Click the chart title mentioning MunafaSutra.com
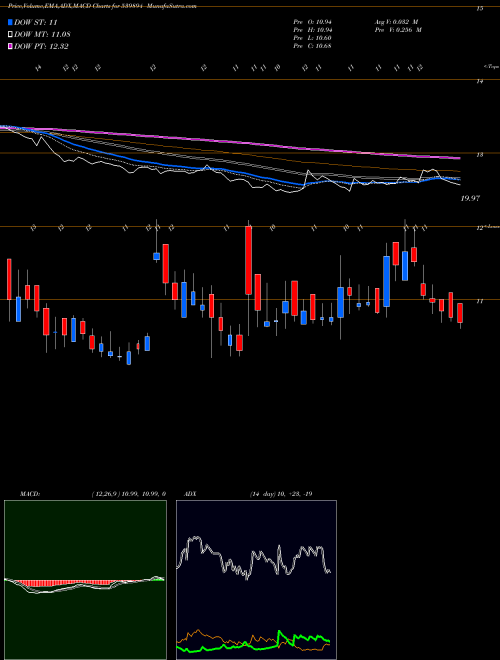This screenshot has width=500, height=660. [x=102, y=6]
